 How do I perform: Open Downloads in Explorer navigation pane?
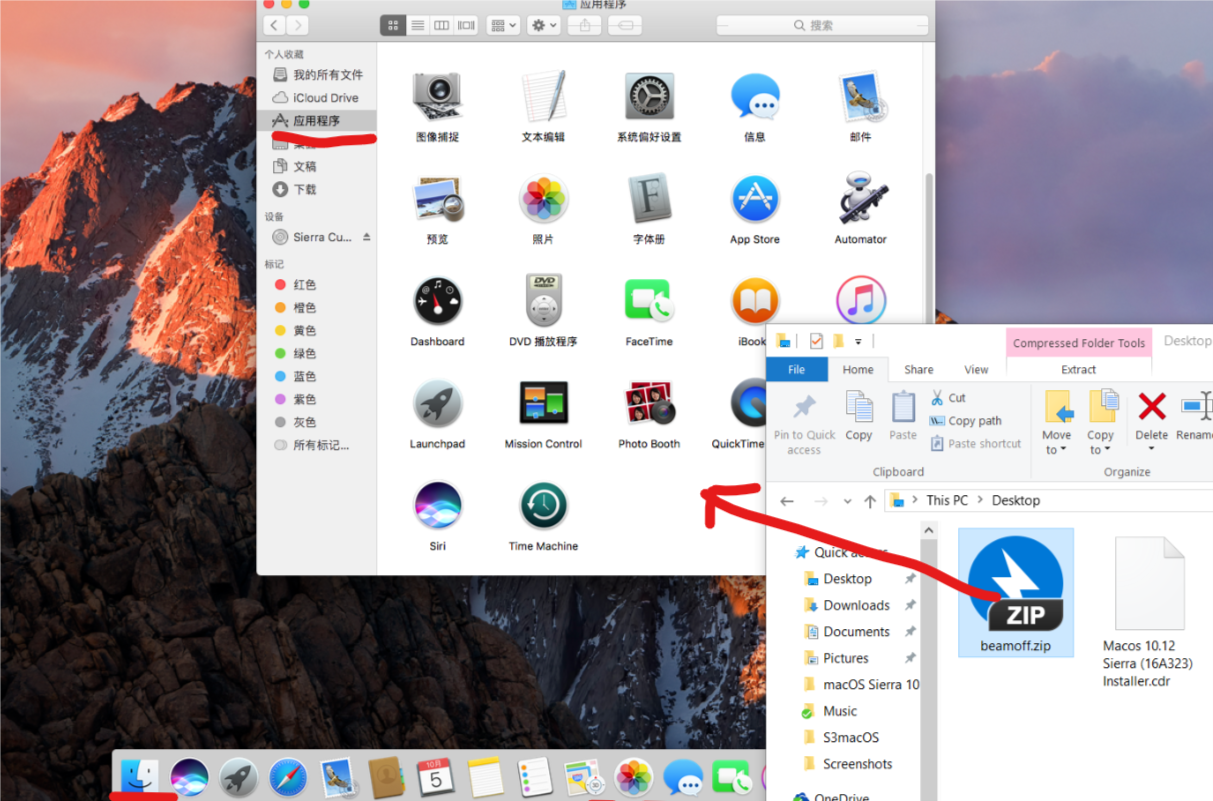click(856, 605)
